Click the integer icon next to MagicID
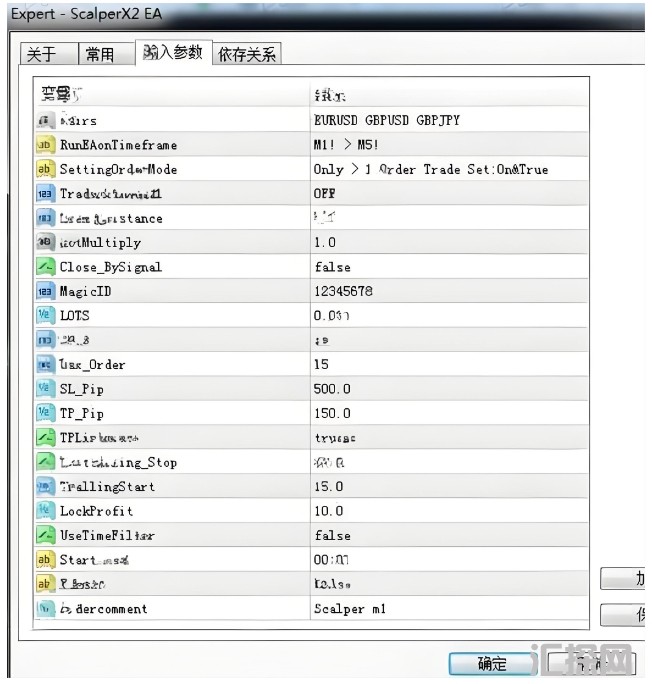The image size is (652, 684). (45, 291)
